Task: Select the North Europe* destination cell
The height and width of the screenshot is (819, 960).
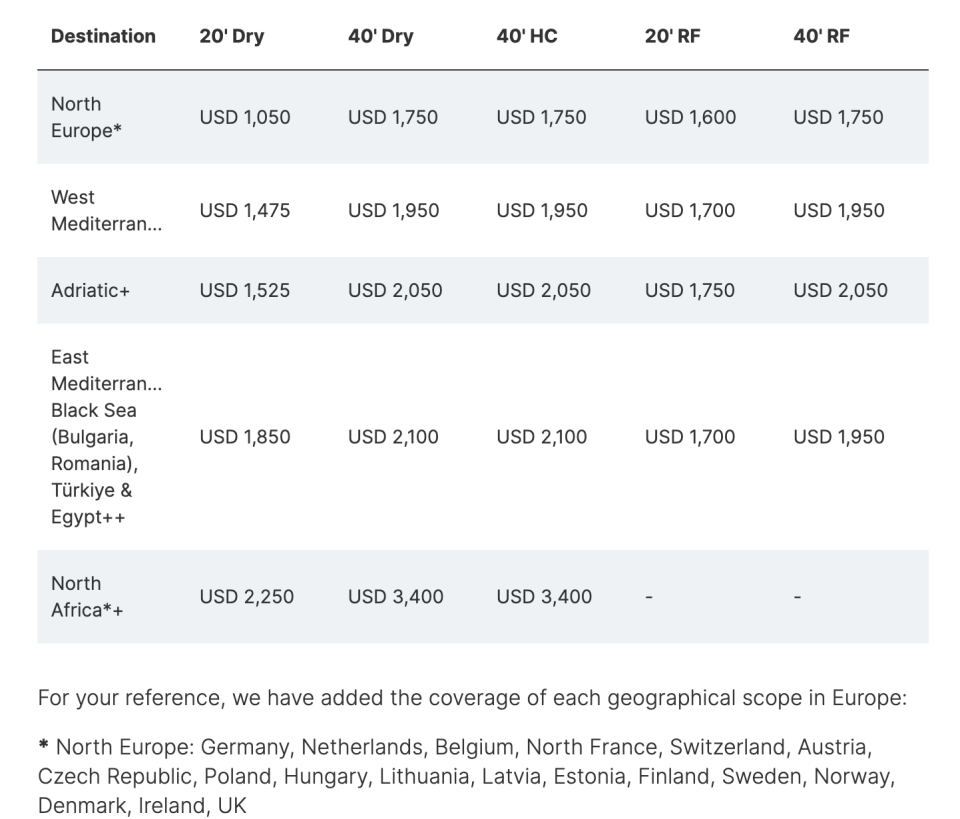Action: (87, 117)
